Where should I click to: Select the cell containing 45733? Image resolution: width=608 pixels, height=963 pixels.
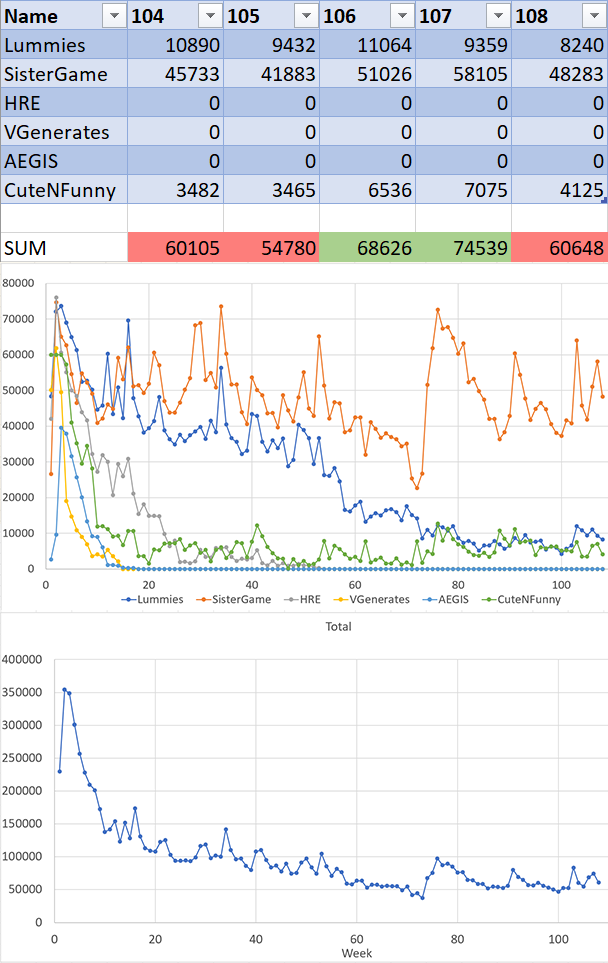(x=176, y=74)
